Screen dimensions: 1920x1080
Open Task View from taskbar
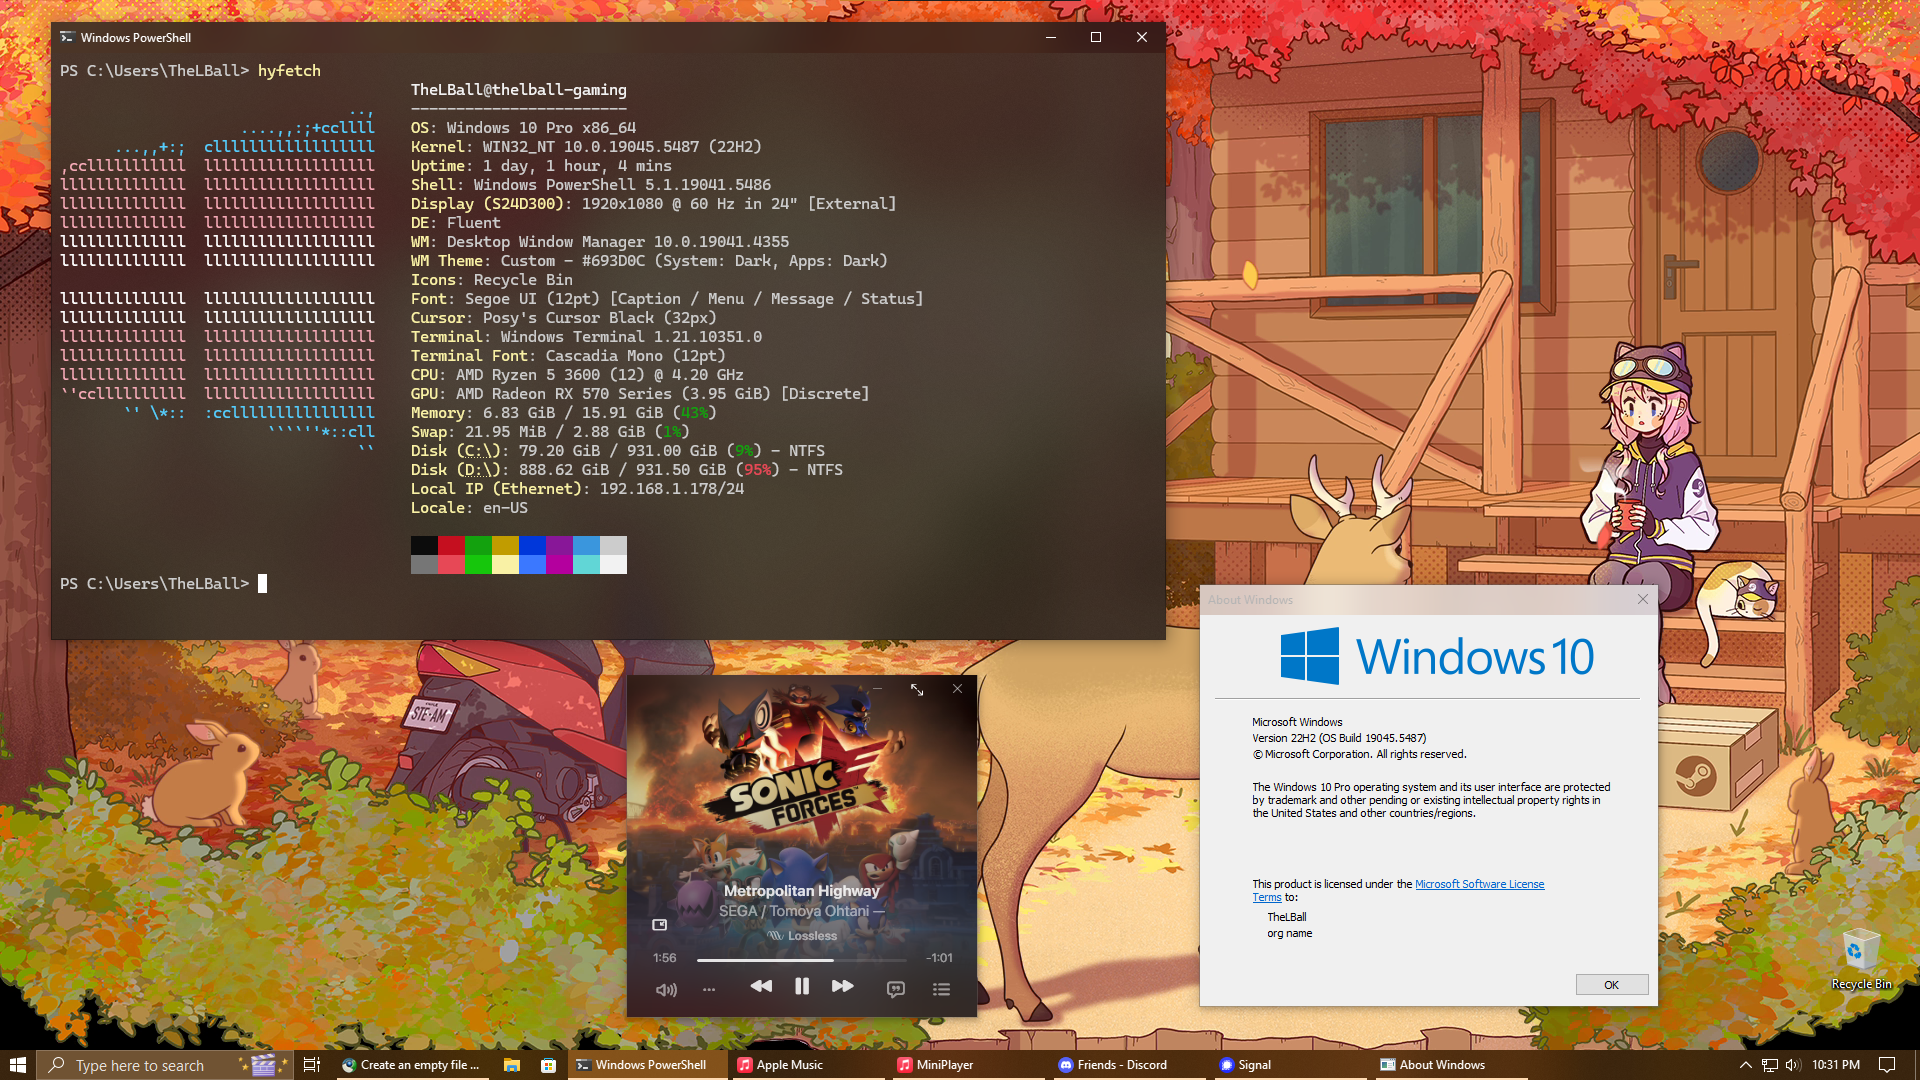[312, 1065]
